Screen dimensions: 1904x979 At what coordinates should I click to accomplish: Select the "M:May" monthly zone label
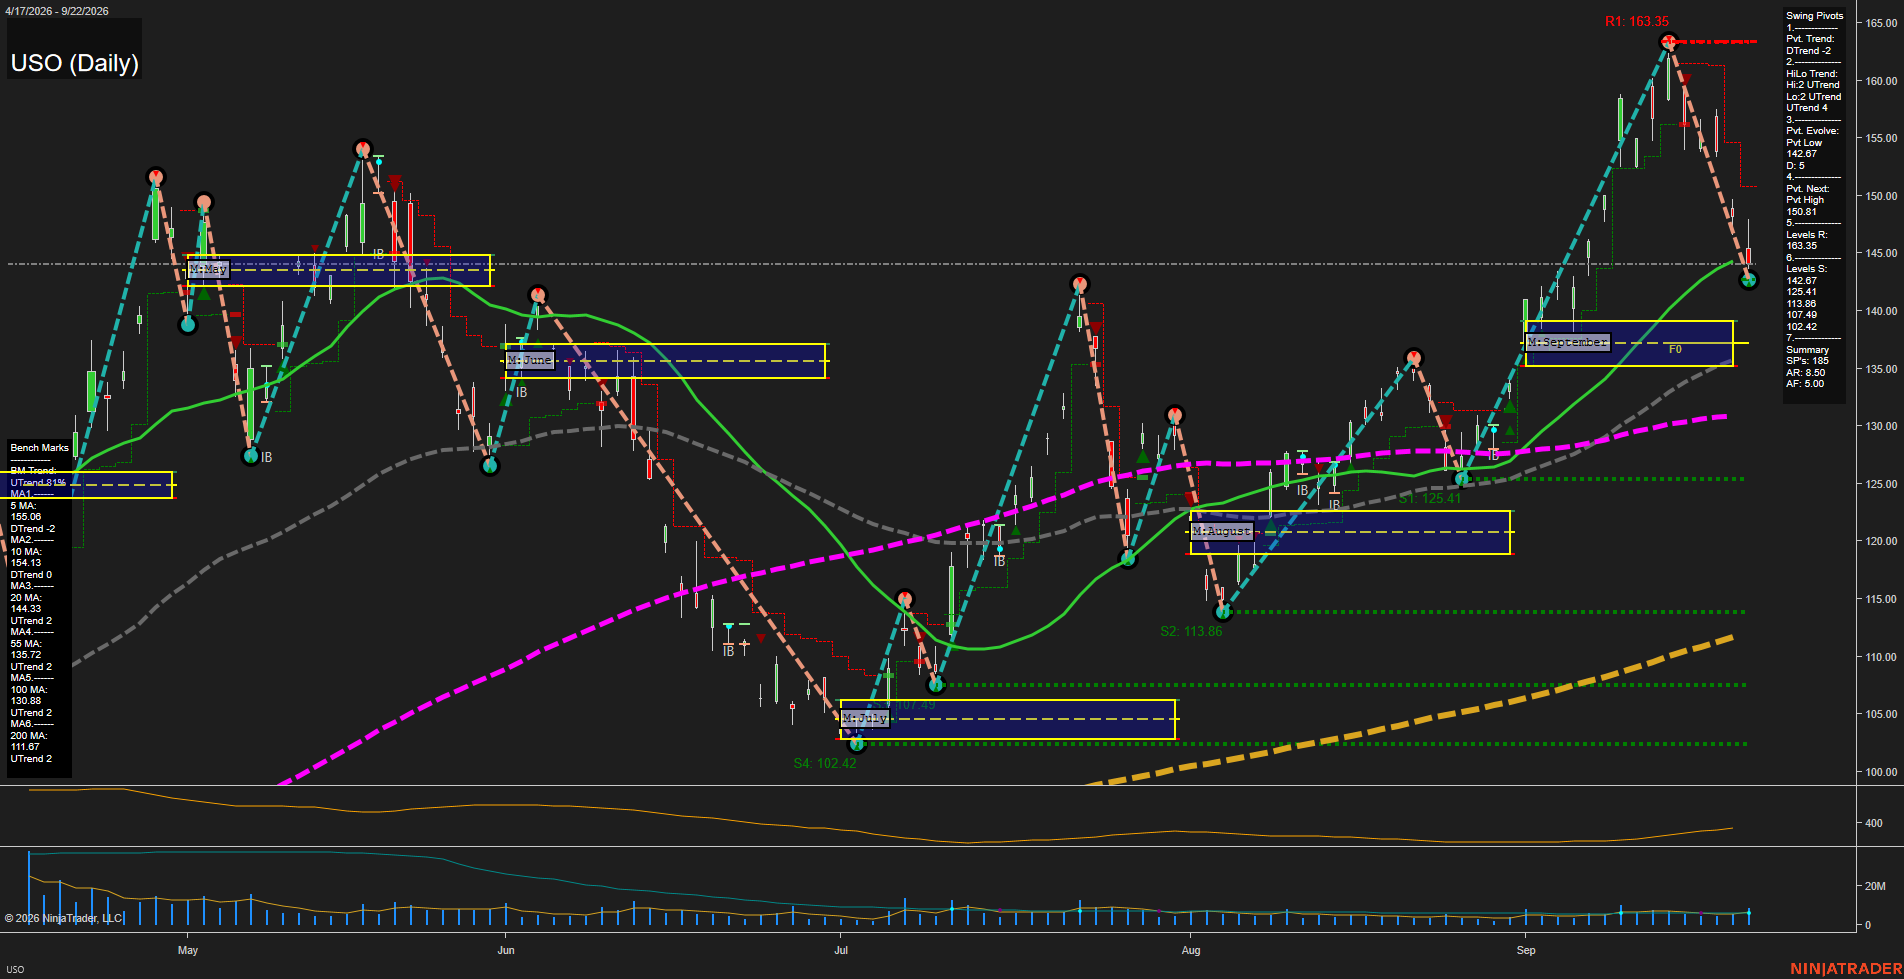point(208,269)
